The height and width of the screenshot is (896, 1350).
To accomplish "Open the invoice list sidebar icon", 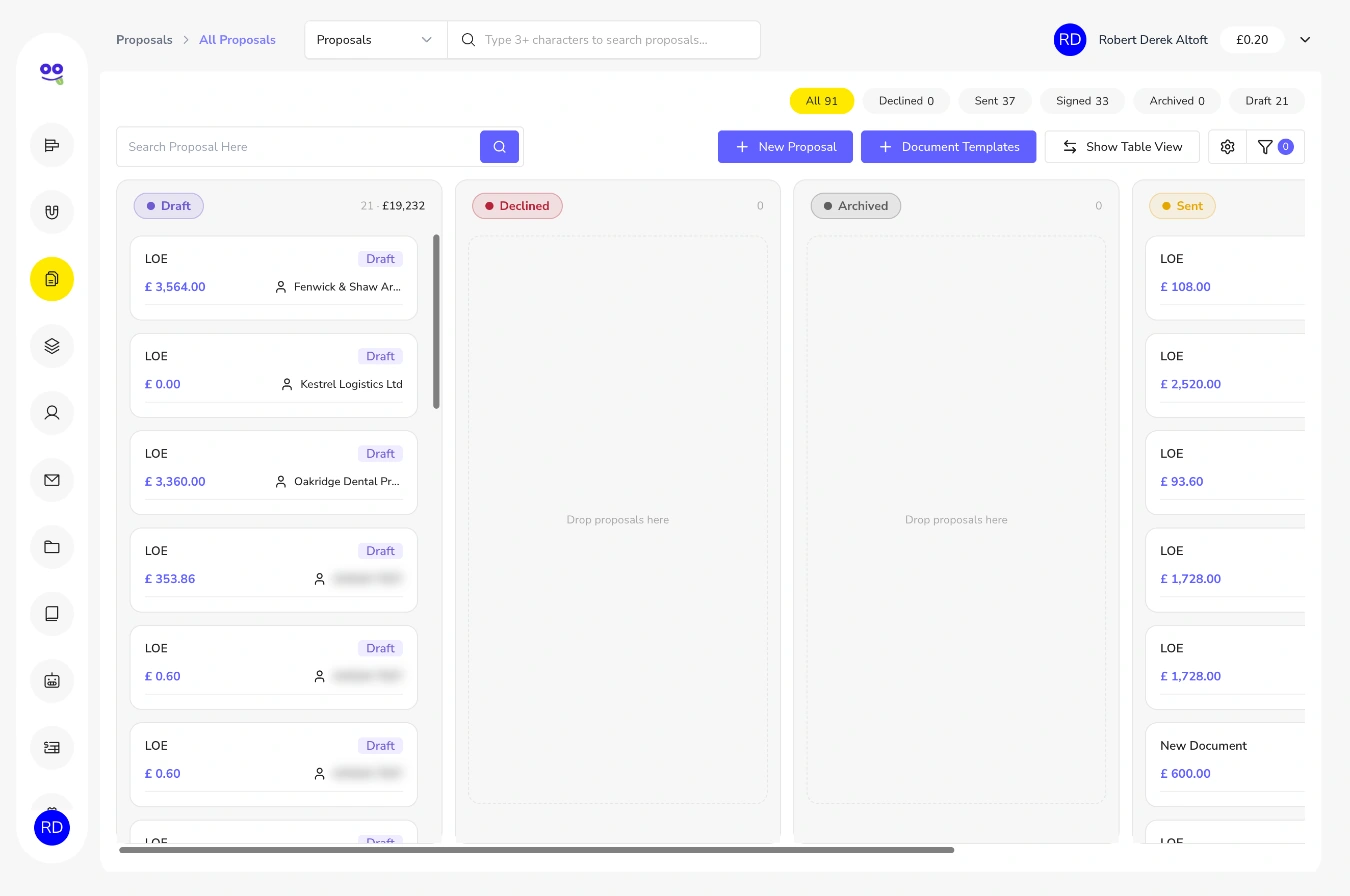I will [x=52, y=748].
